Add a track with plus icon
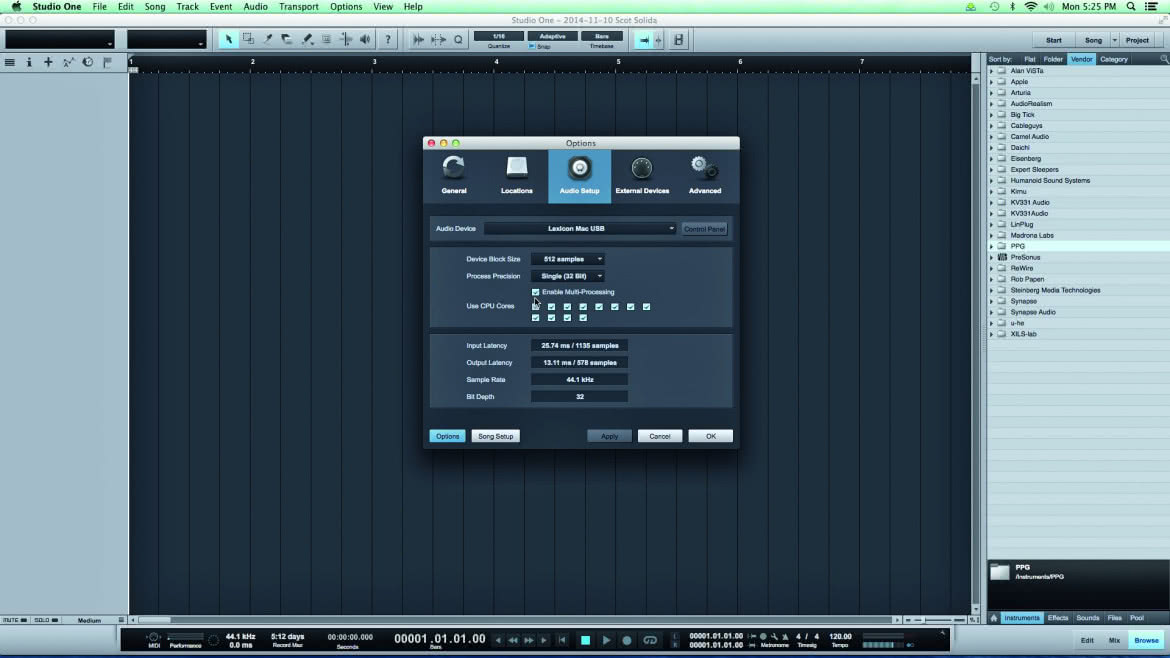 (49, 63)
